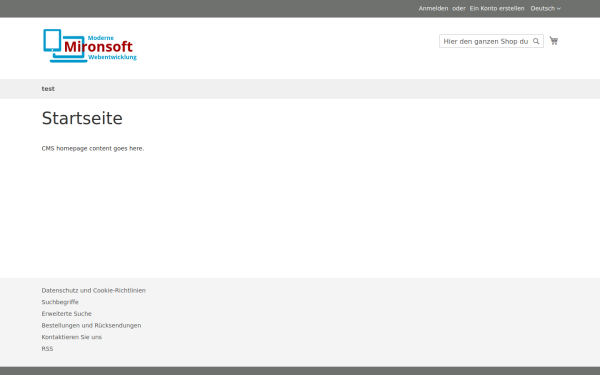Click Kontaktieren Sie uns link

pos(72,337)
